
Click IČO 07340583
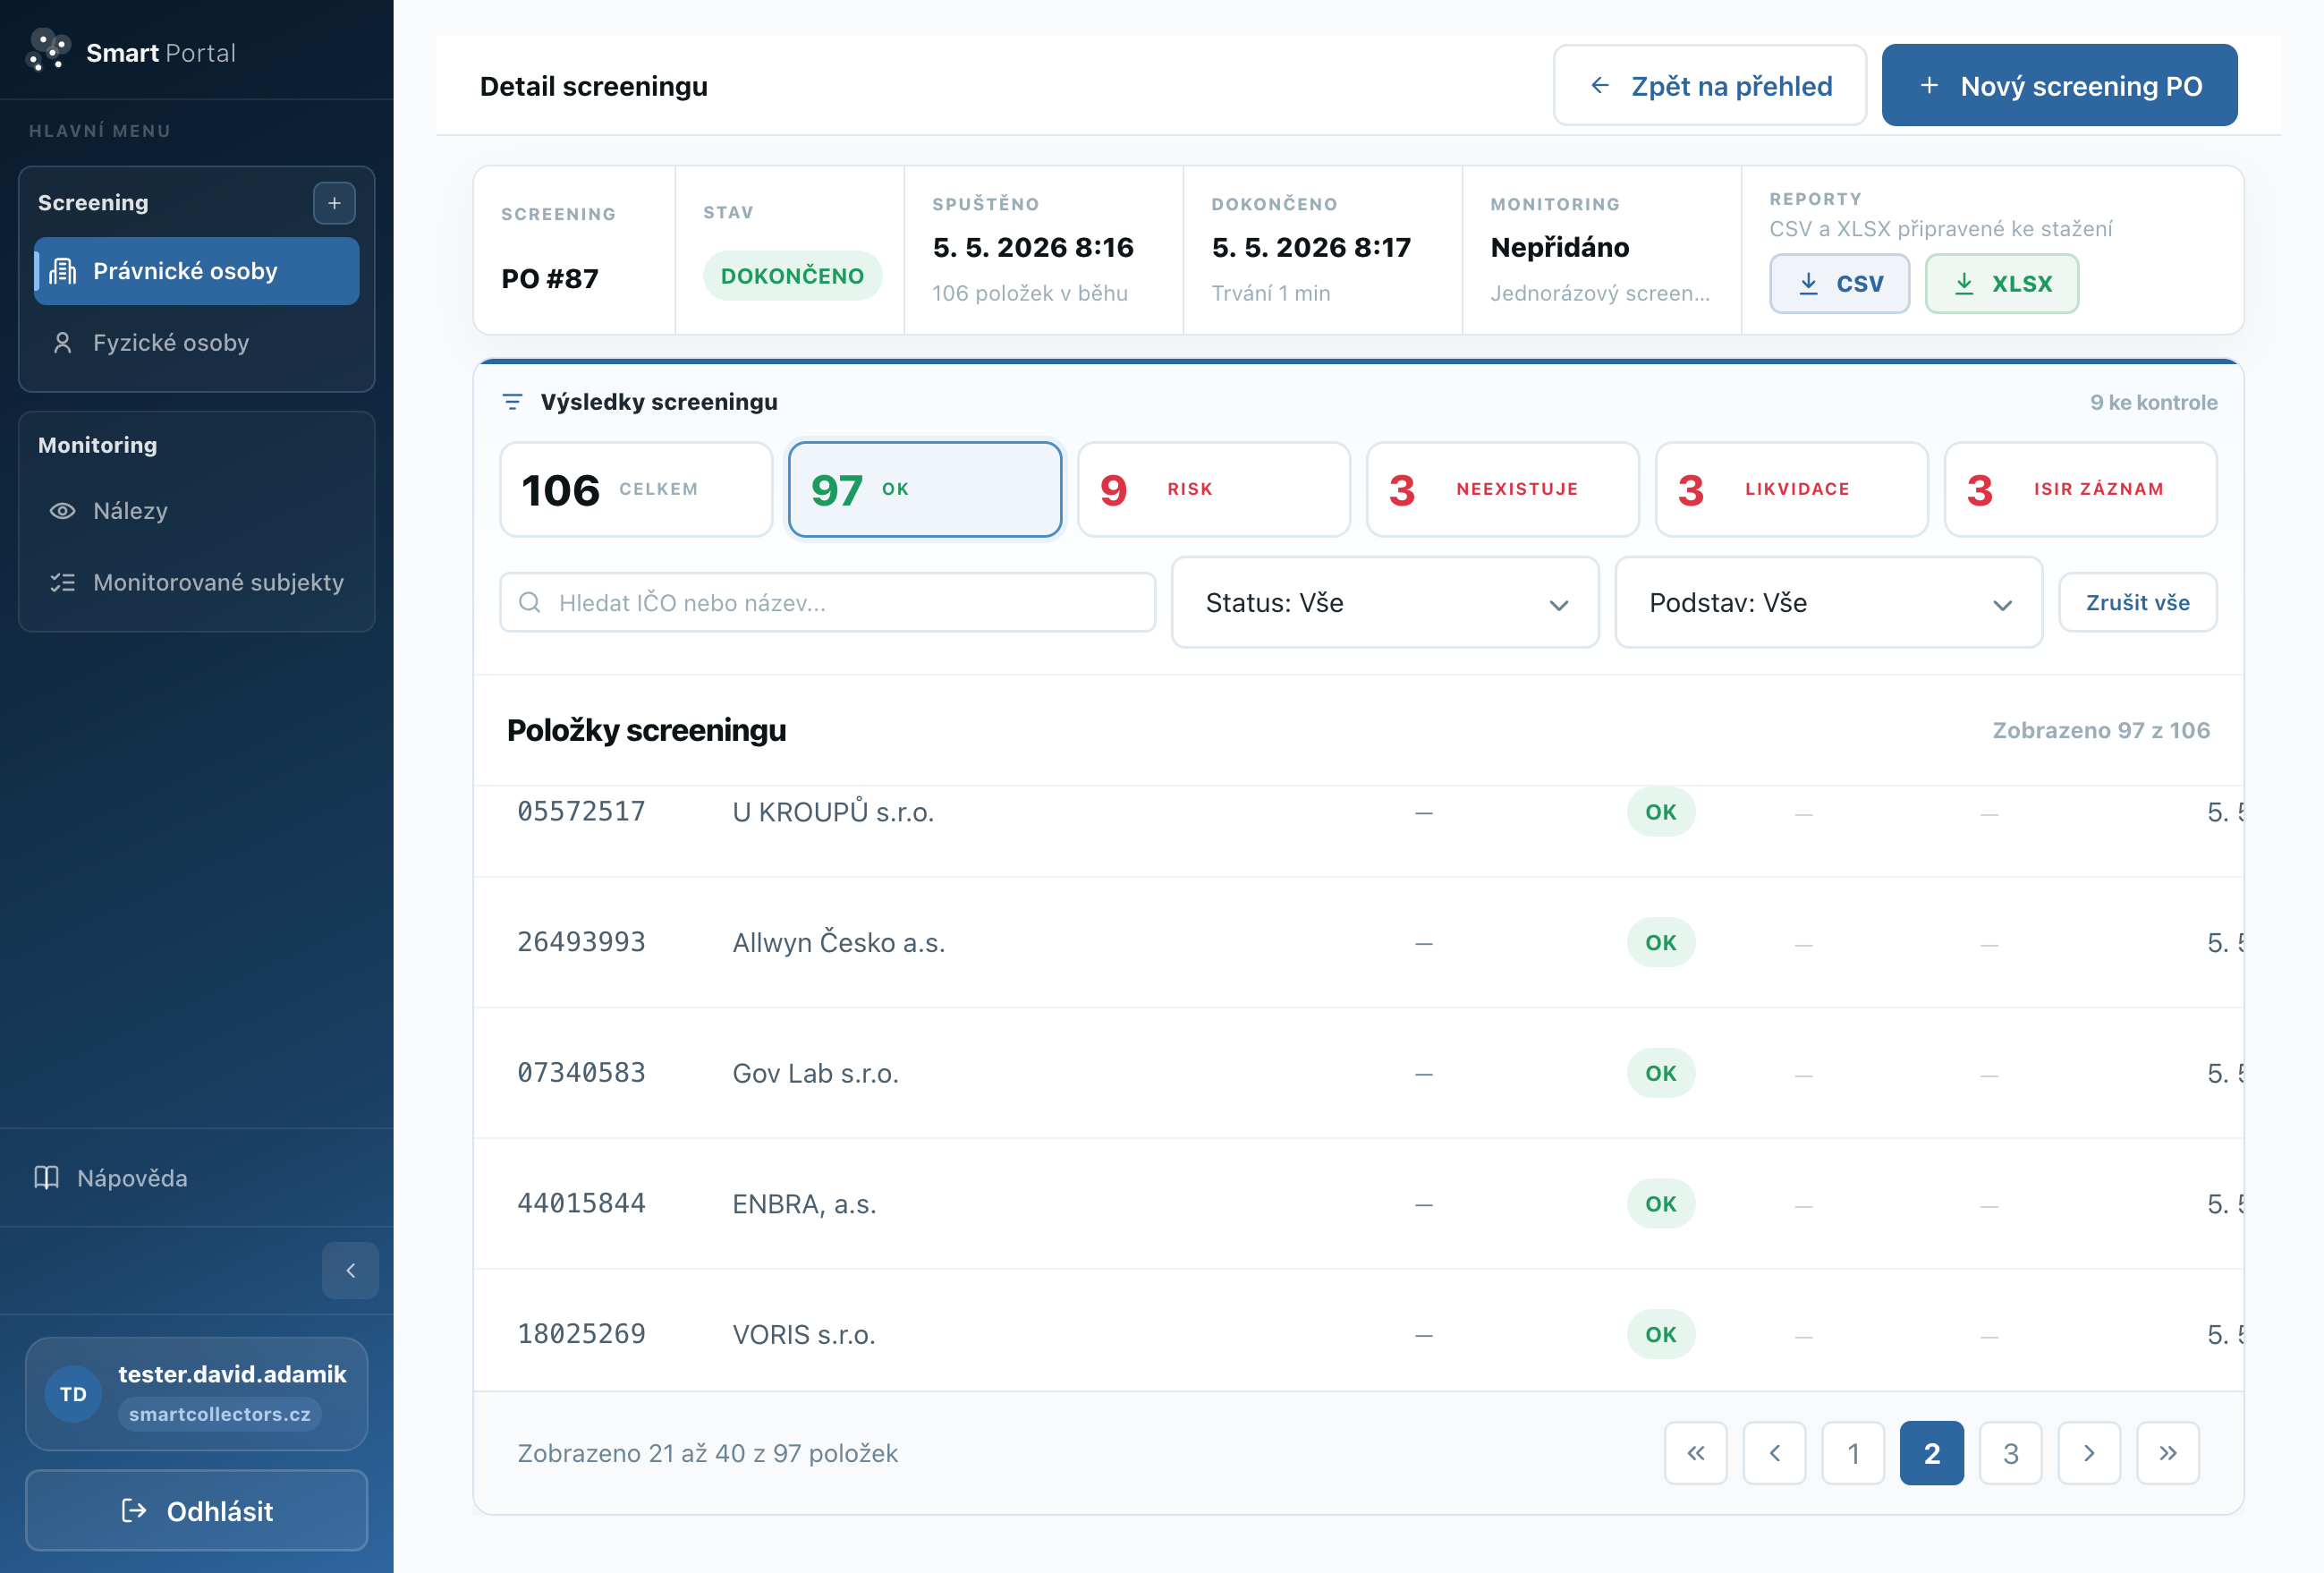581,1073
